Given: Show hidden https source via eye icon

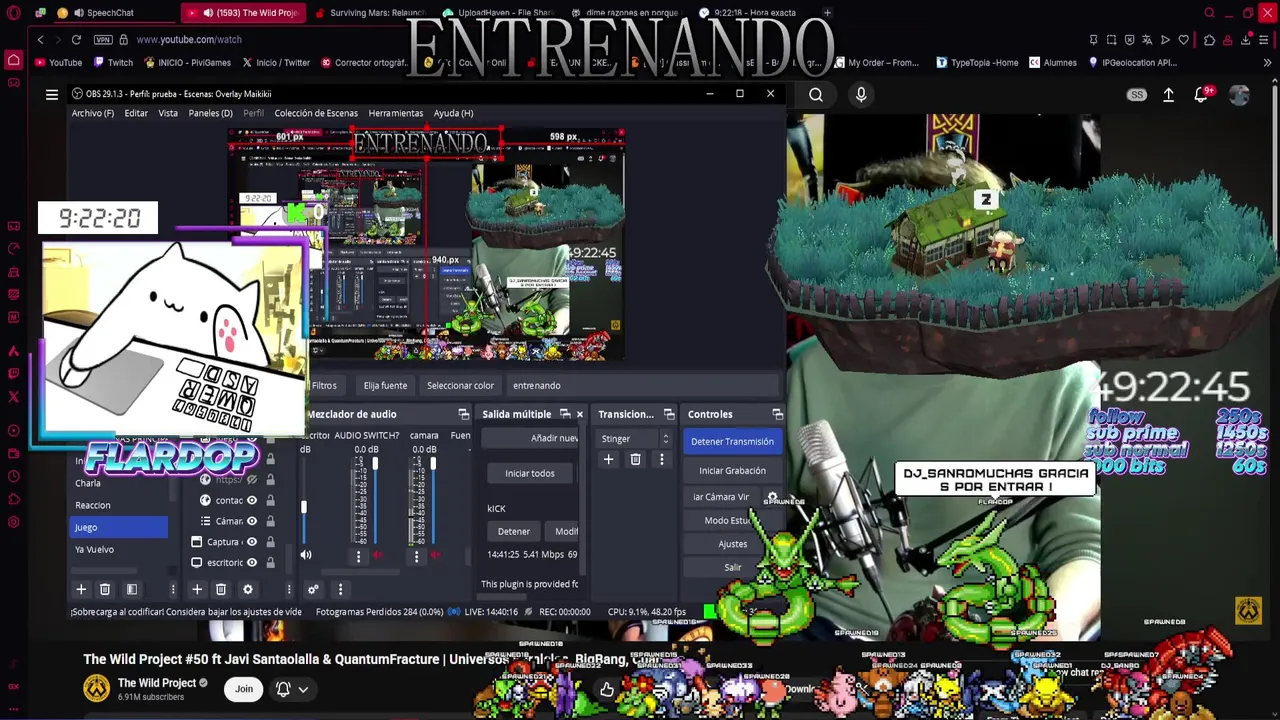Looking at the screenshot, I should (252, 479).
